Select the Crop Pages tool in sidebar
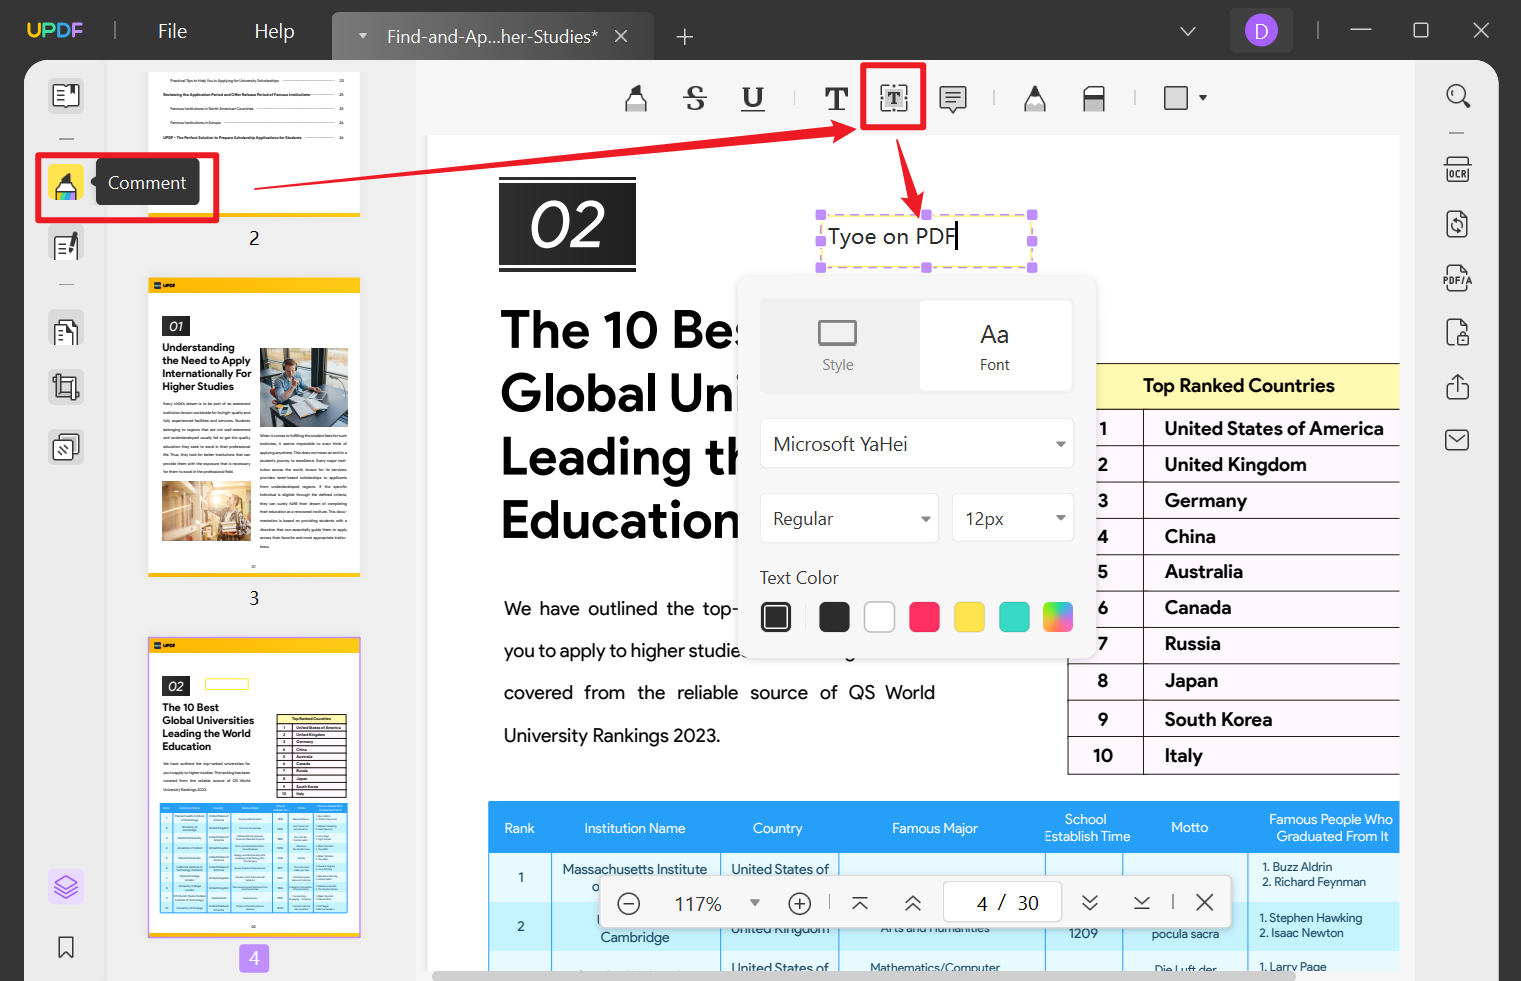 [x=66, y=387]
